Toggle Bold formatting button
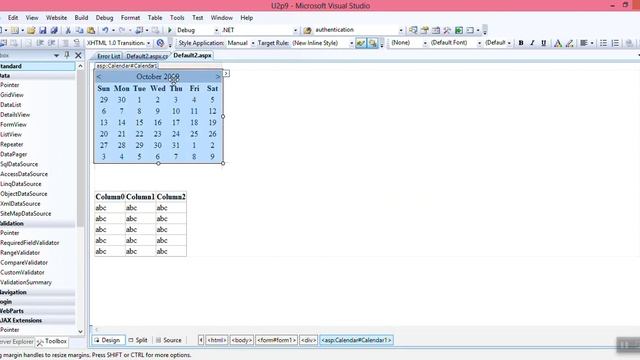The image size is (640, 360). point(521,43)
